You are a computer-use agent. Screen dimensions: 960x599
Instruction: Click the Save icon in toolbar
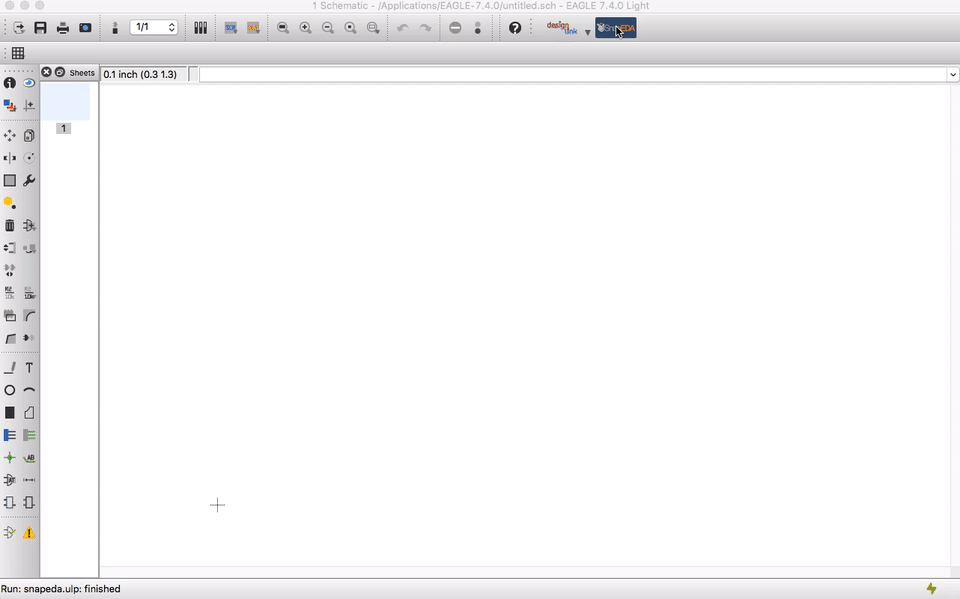point(40,28)
